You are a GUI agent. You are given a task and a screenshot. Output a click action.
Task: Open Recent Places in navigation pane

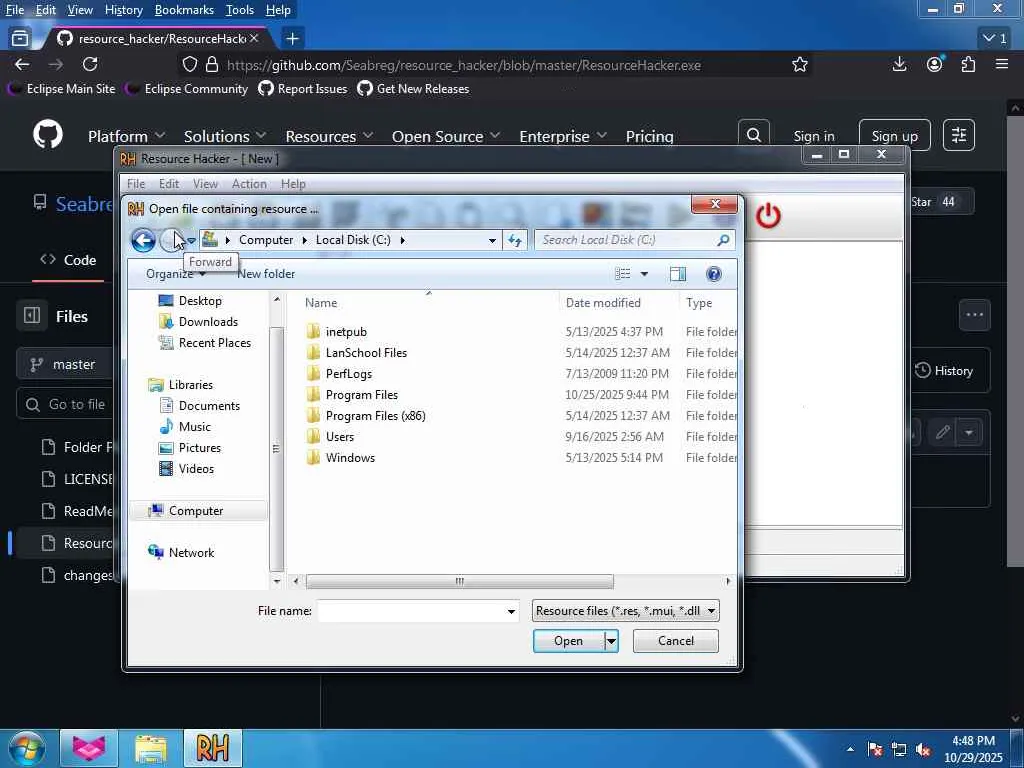coord(214,342)
